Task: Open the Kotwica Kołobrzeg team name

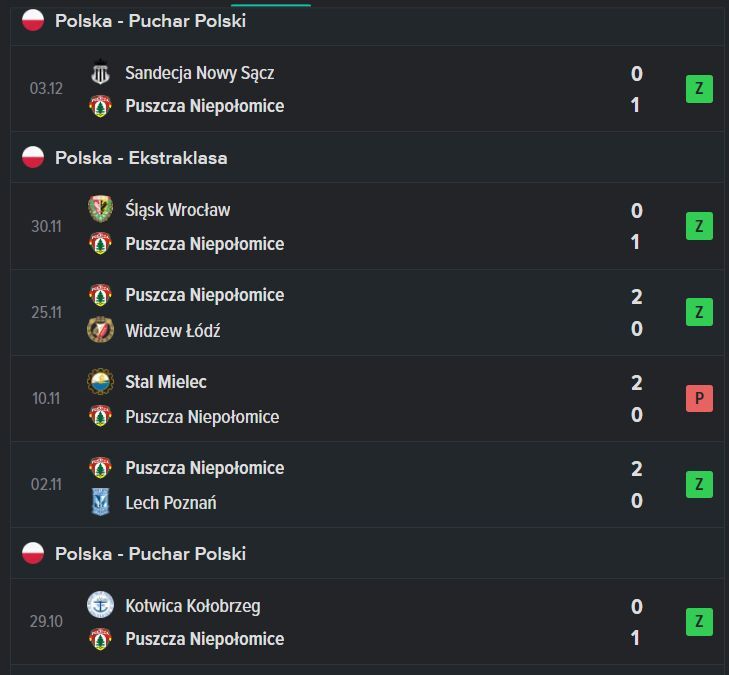Action: pos(192,605)
